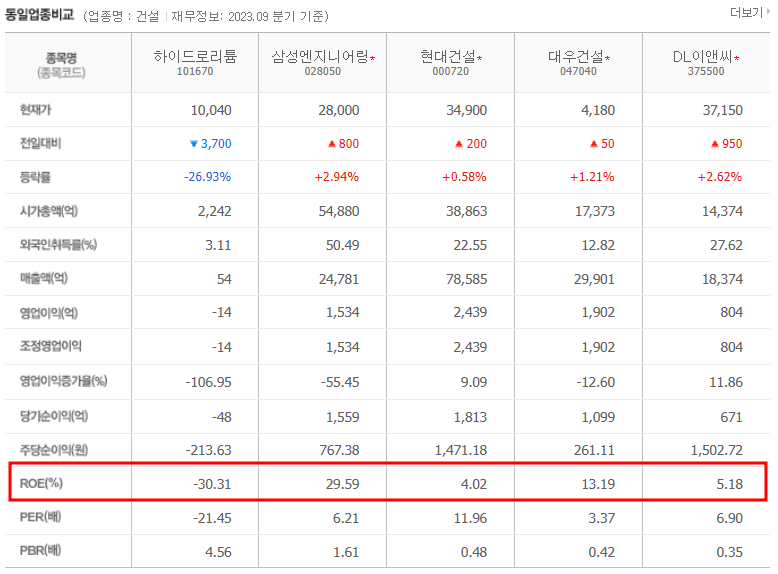Select current price 10,040
The image size is (778, 574).
coord(211,110)
